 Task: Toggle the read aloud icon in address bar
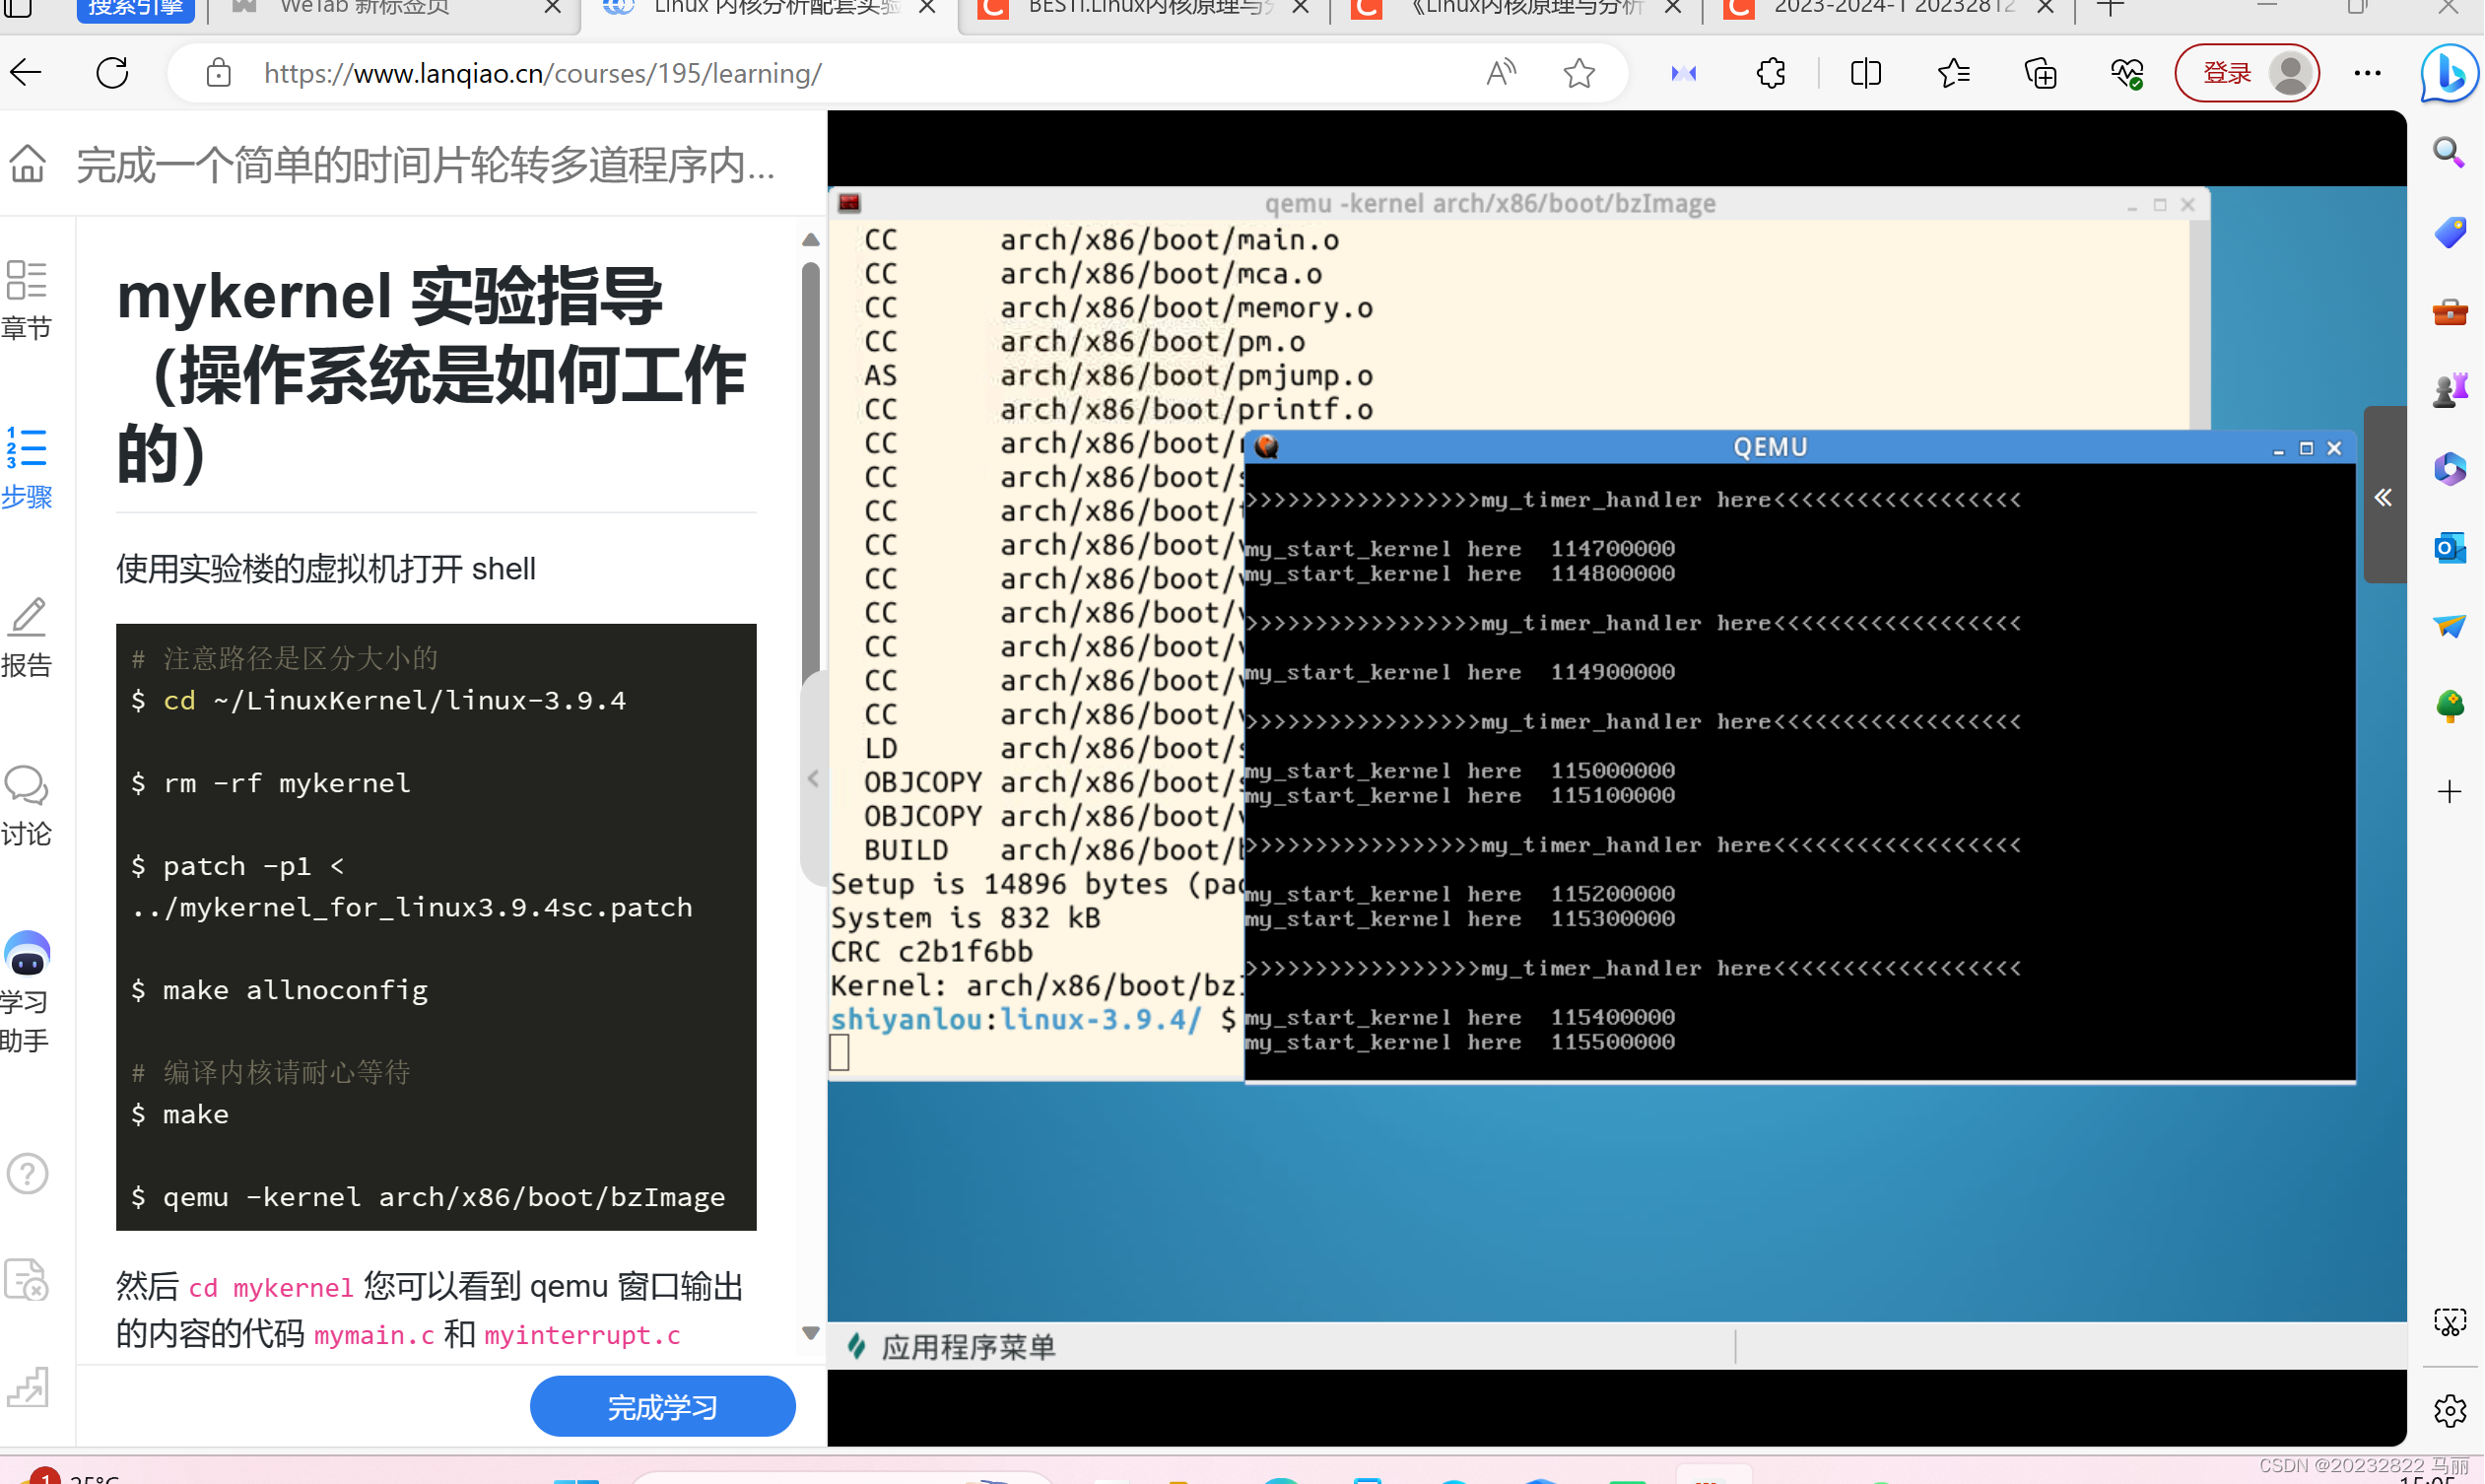1501,73
